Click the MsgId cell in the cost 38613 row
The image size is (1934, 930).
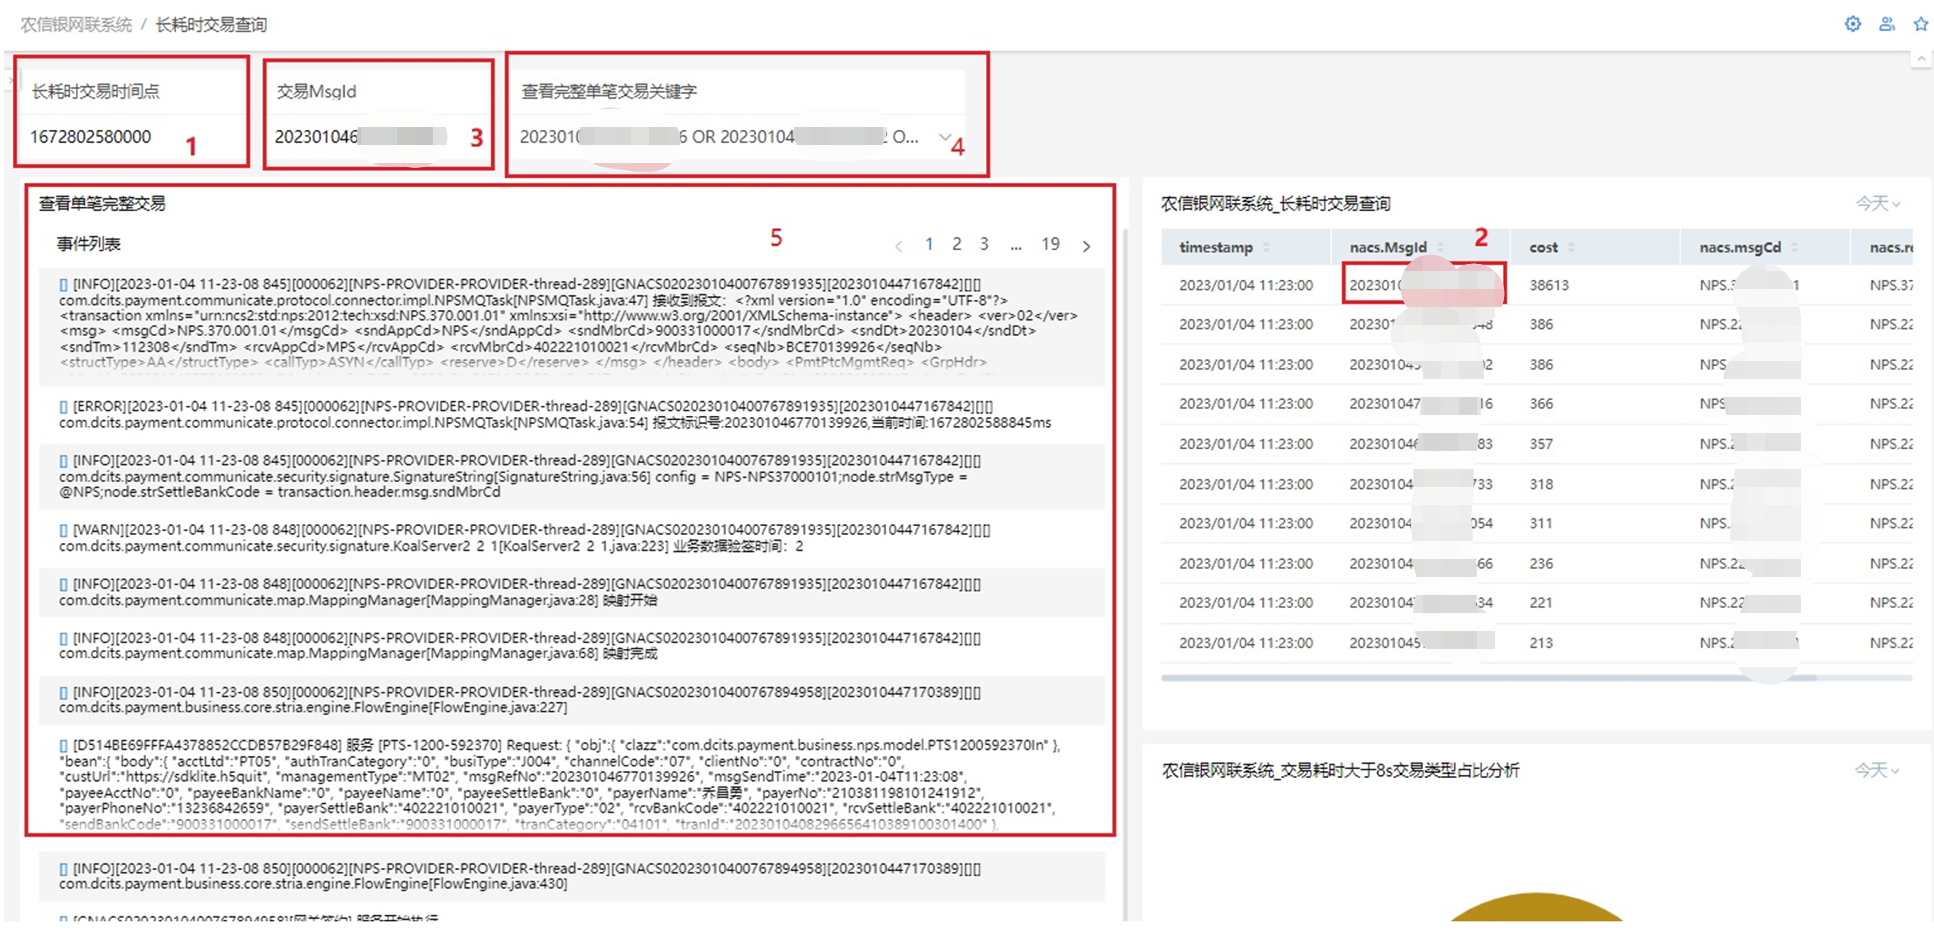pos(1424,285)
